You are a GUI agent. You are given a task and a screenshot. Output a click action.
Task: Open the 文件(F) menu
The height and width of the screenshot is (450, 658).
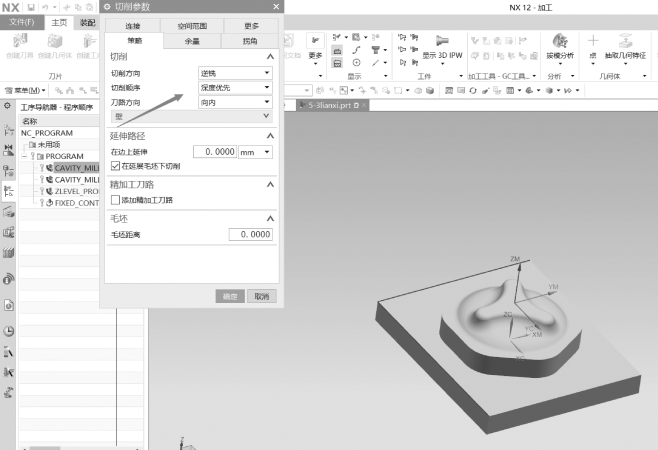[x=22, y=20]
